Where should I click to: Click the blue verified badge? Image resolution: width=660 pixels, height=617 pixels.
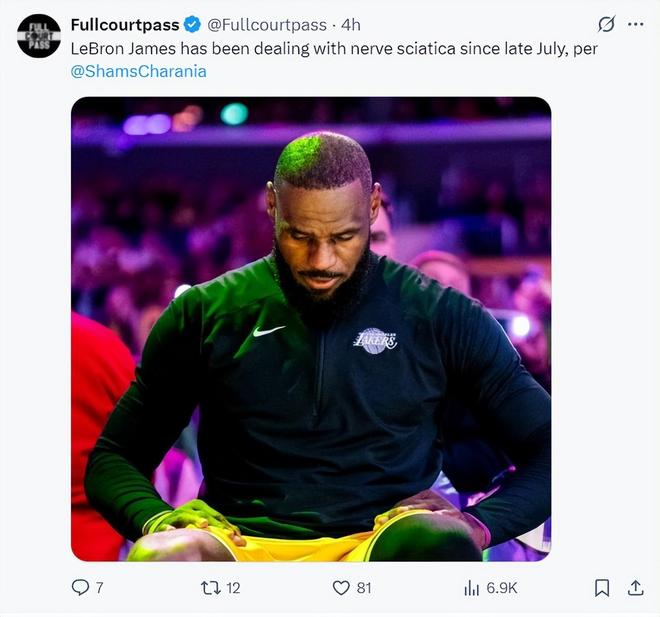tap(194, 24)
